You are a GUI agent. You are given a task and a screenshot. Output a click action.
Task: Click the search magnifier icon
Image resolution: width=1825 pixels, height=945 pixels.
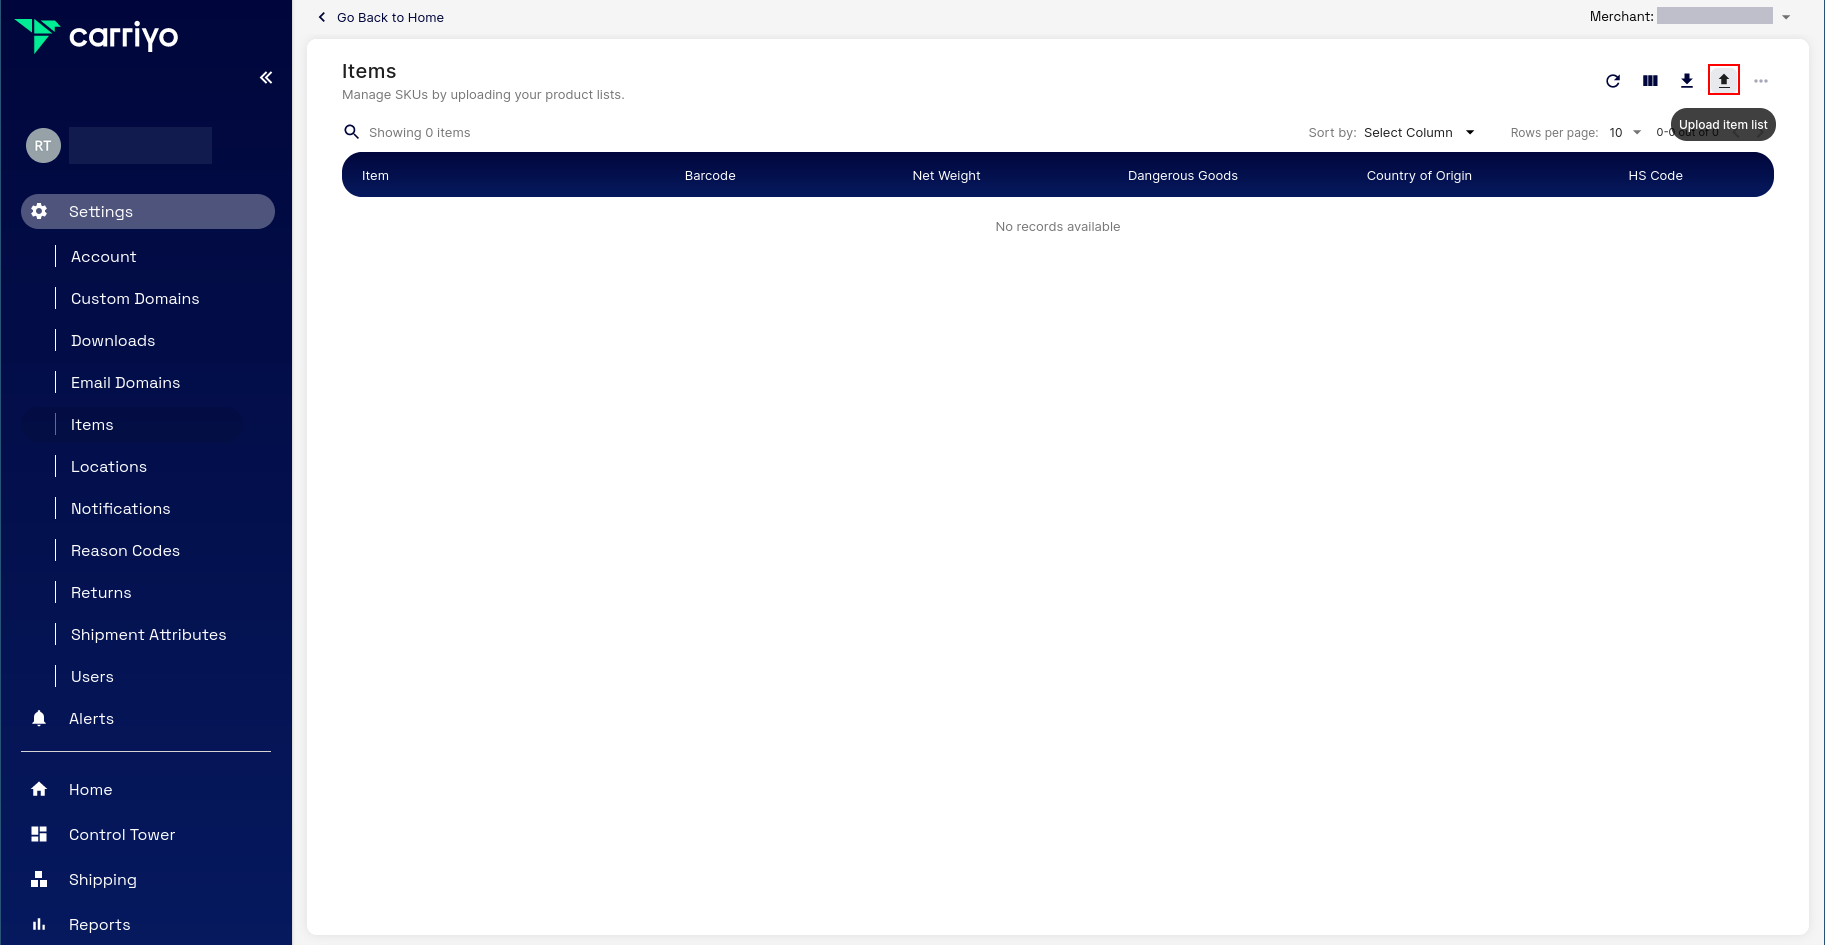point(351,132)
